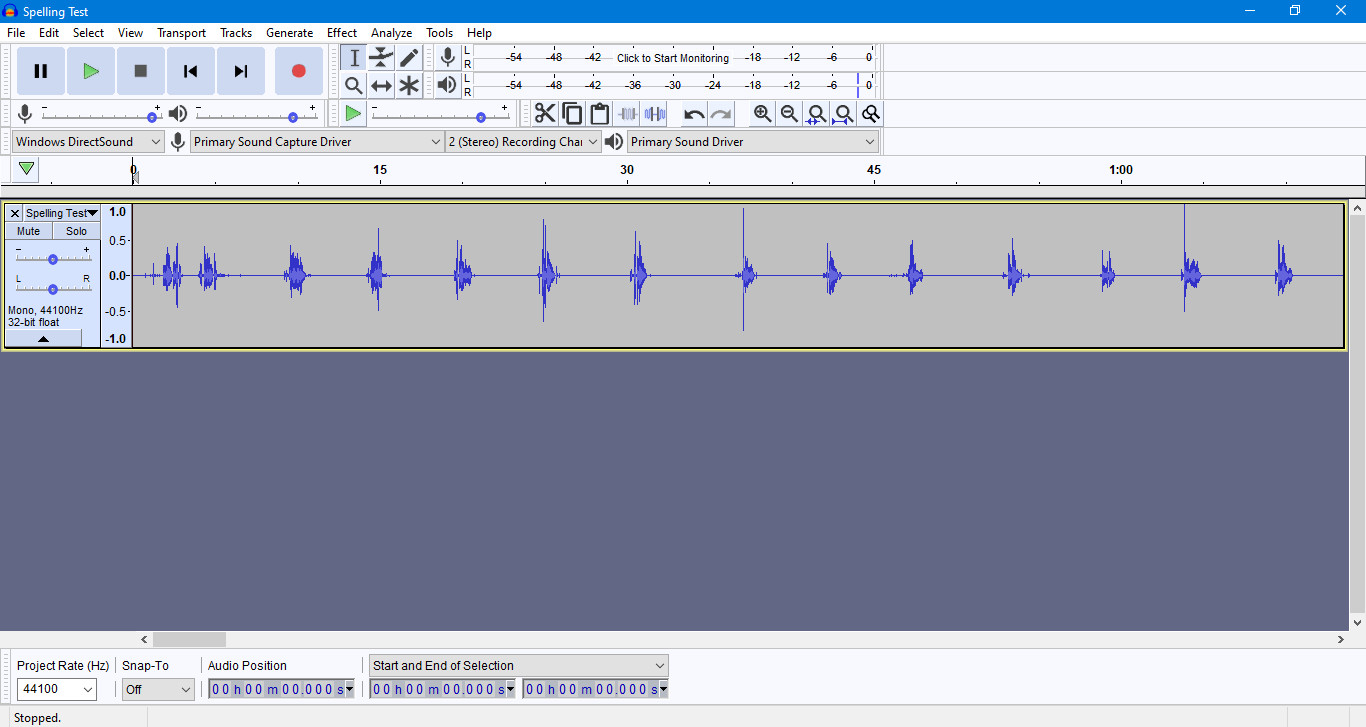The image size is (1366, 727).
Task: Choose the Zoom magnifier tool
Action: [353, 86]
